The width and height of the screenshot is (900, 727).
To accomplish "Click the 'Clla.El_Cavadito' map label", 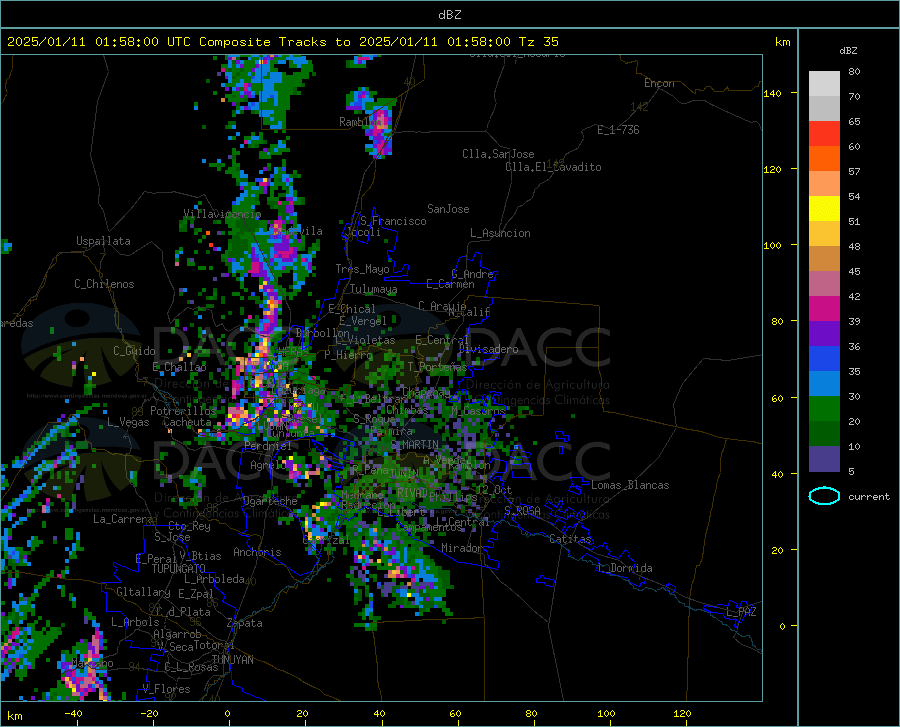I will point(553,167).
